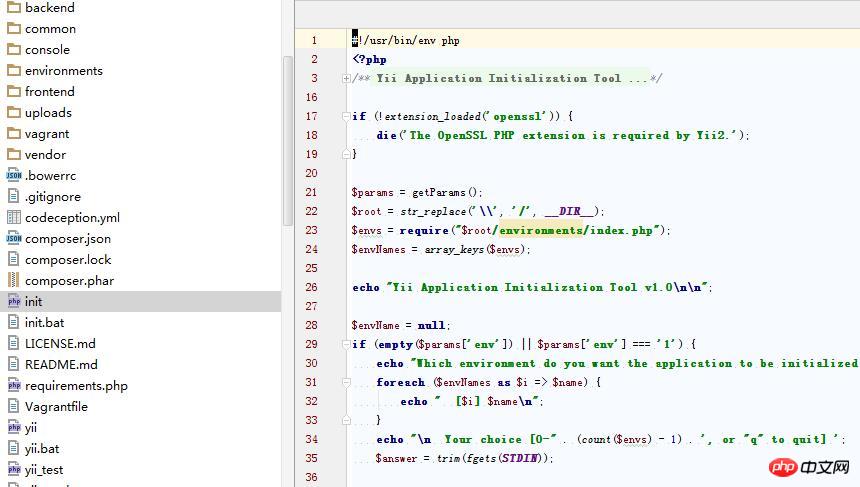Click the composer.phar file name
The image size is (860, 487).
click(69, 281)
